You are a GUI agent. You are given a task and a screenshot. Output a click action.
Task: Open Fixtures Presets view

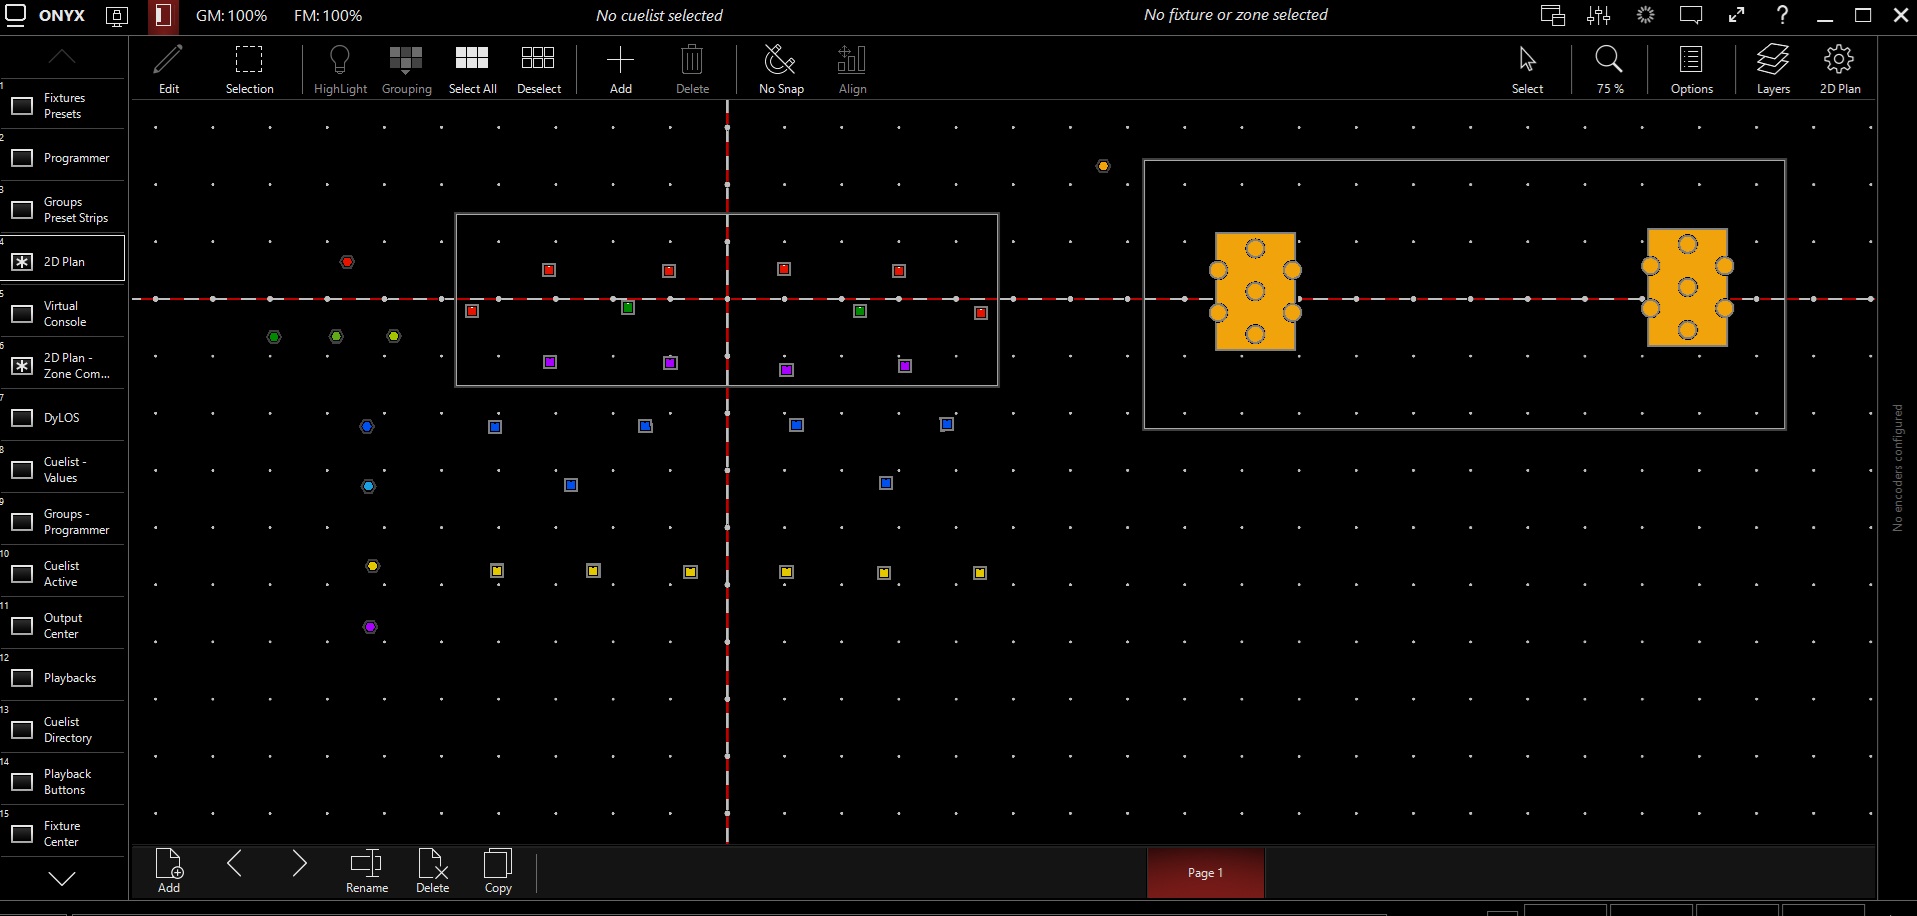coord(63,106)
